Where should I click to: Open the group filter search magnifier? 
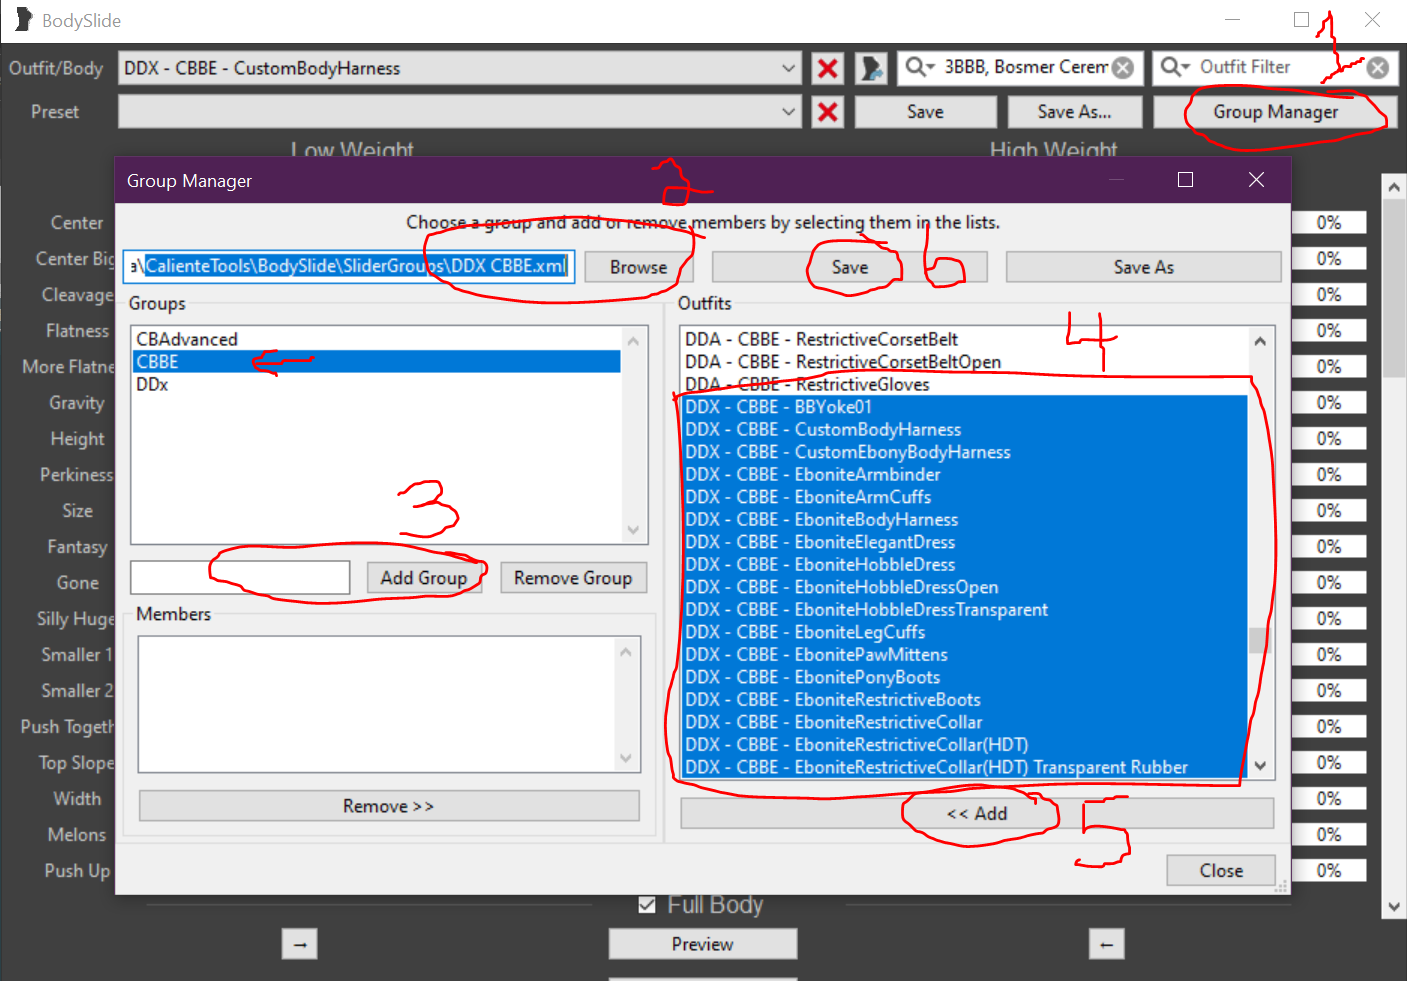click(919, 67)
